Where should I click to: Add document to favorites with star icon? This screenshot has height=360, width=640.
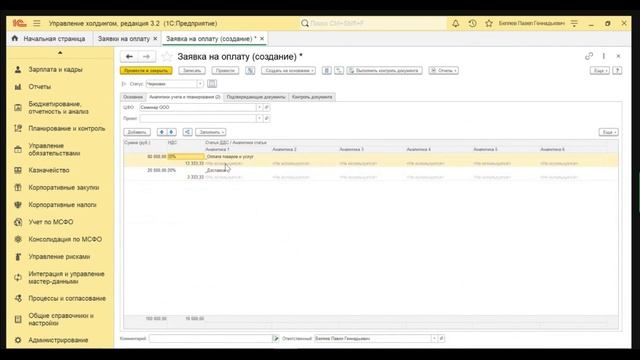click(167, 56)
